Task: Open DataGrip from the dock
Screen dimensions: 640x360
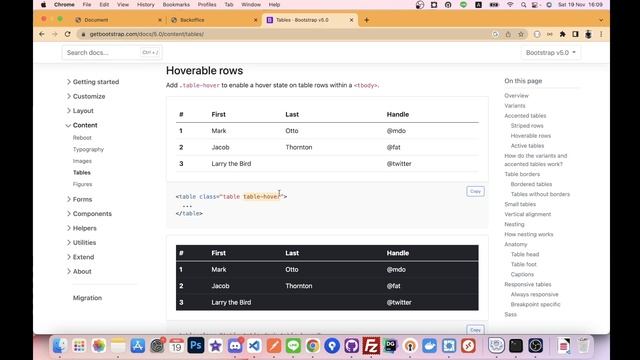Action: coord(390,346)
